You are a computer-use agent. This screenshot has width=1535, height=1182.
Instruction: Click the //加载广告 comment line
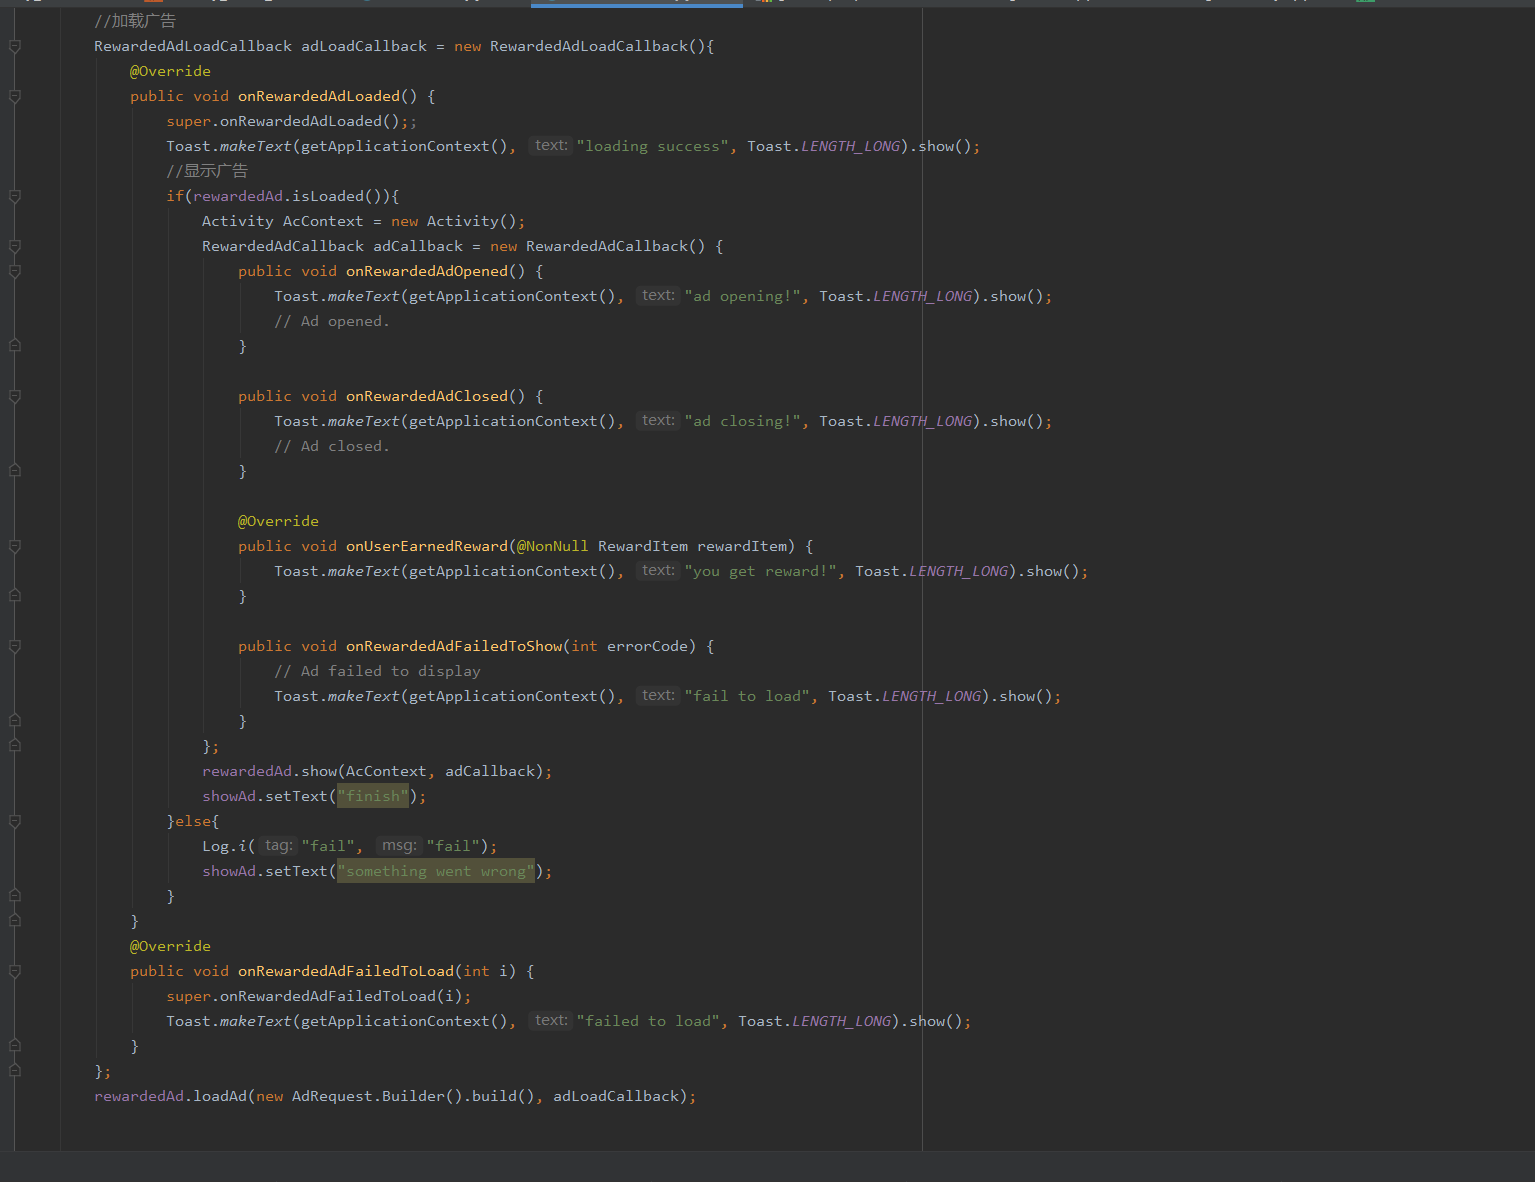coord(135,21)
